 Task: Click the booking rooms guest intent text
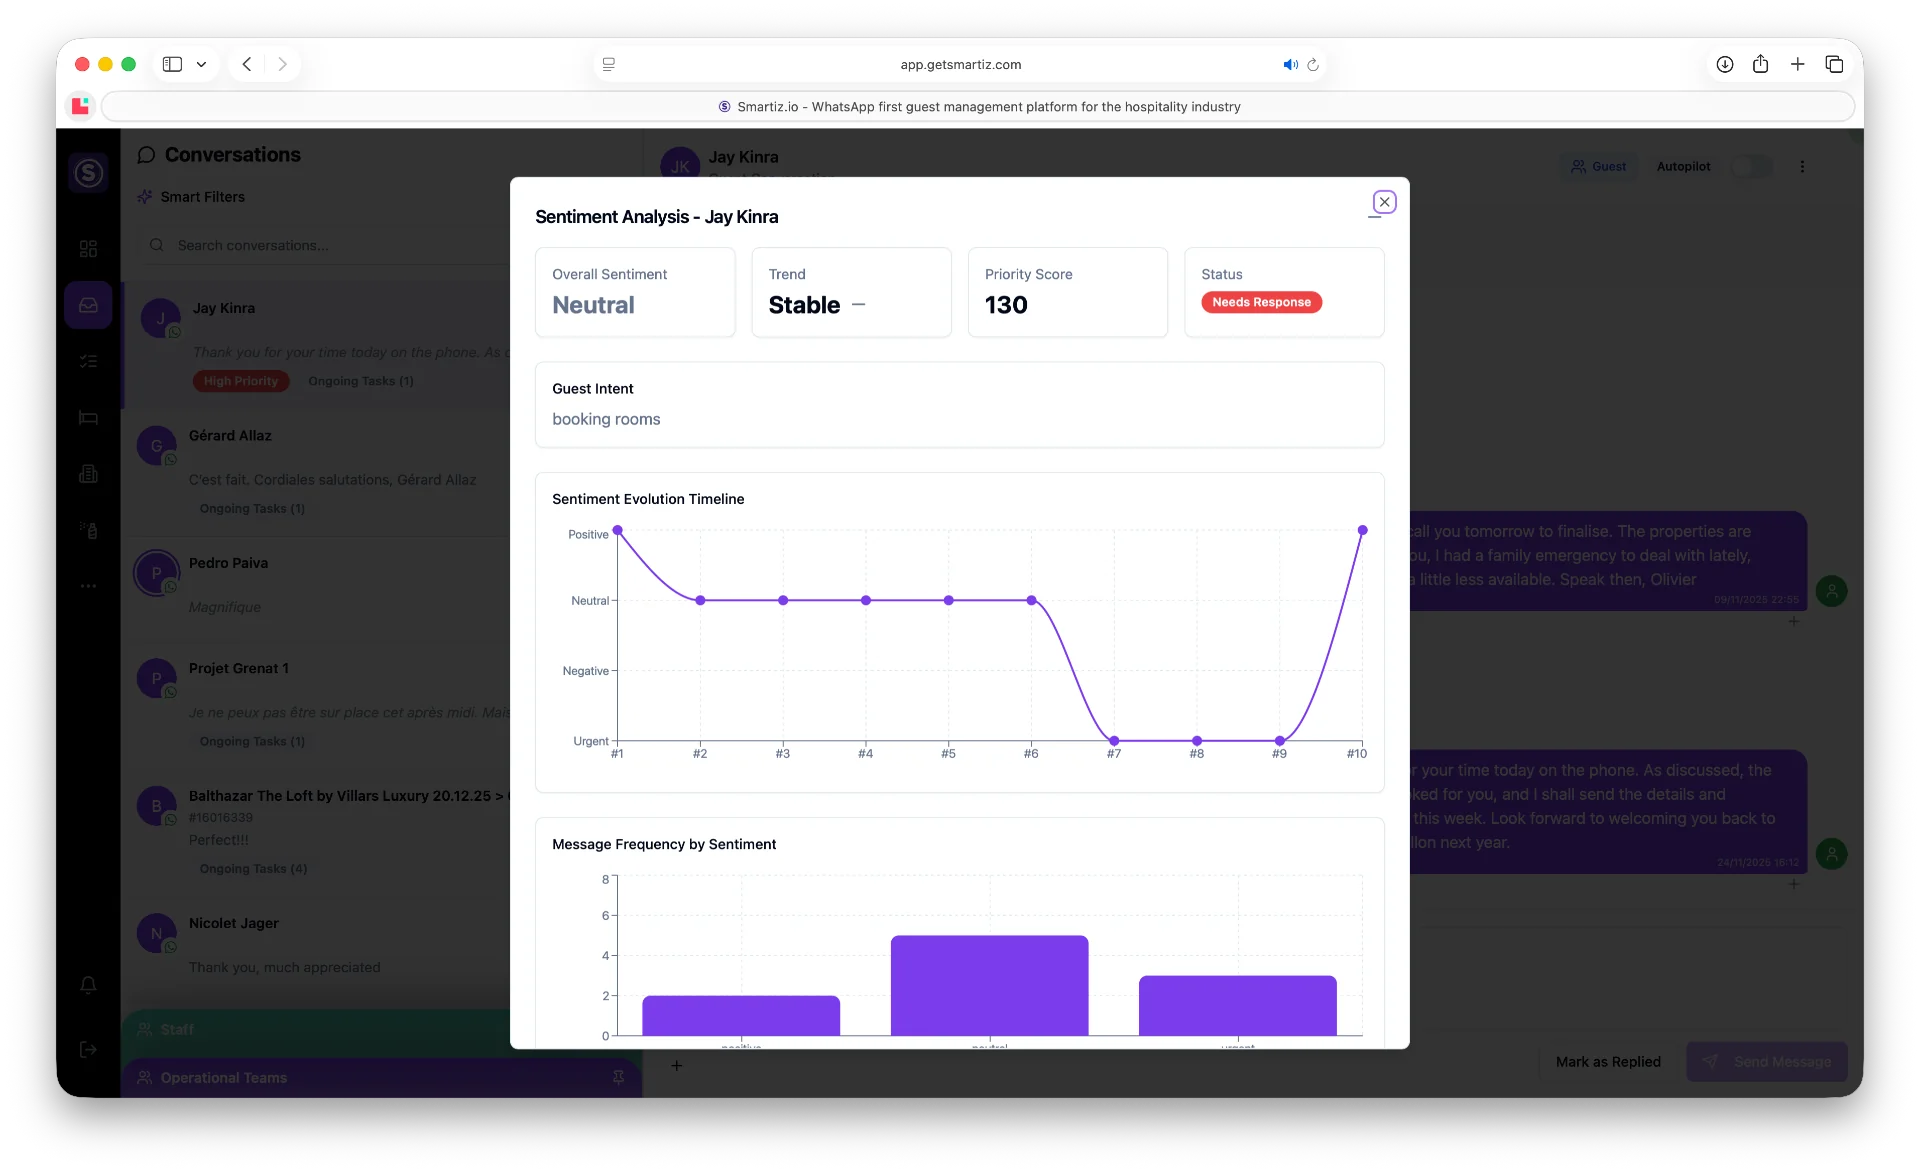(606, 419)
